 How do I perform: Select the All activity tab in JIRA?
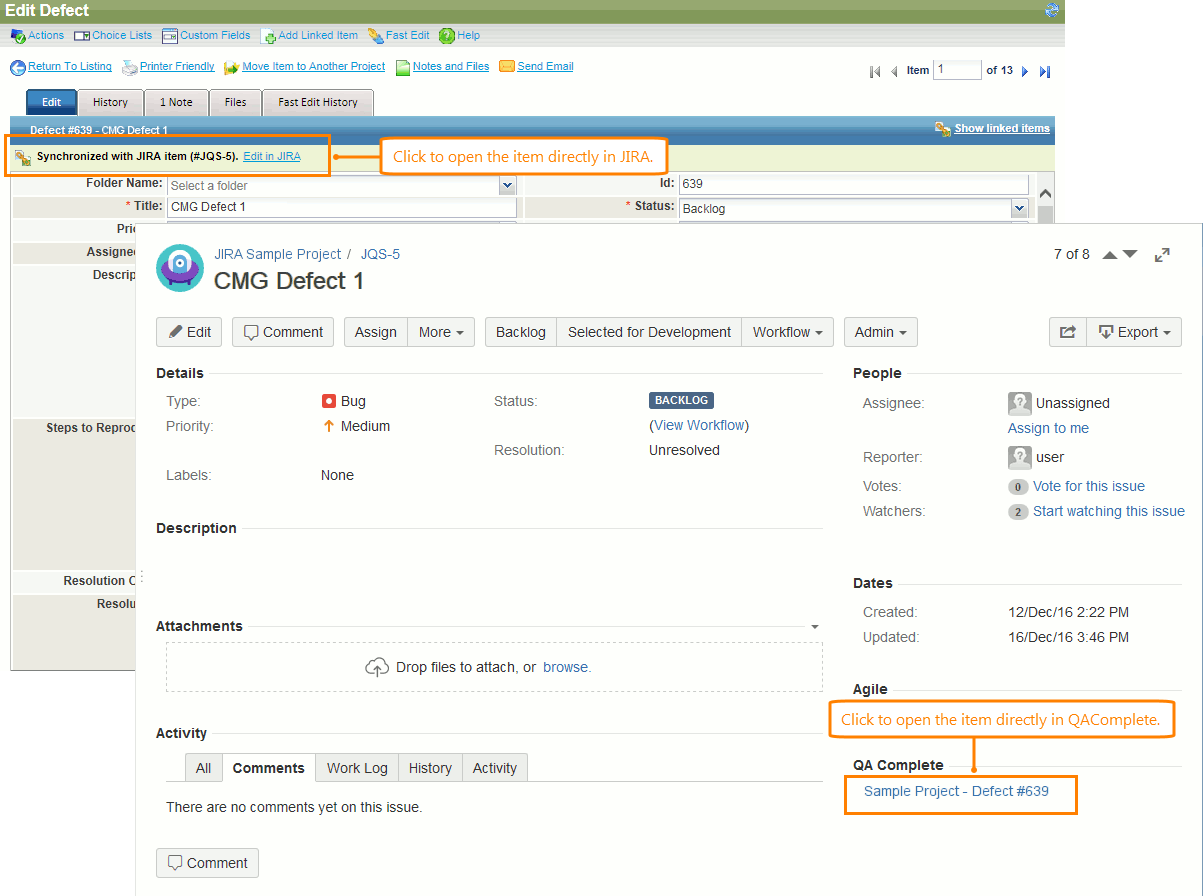coord(204,768)
